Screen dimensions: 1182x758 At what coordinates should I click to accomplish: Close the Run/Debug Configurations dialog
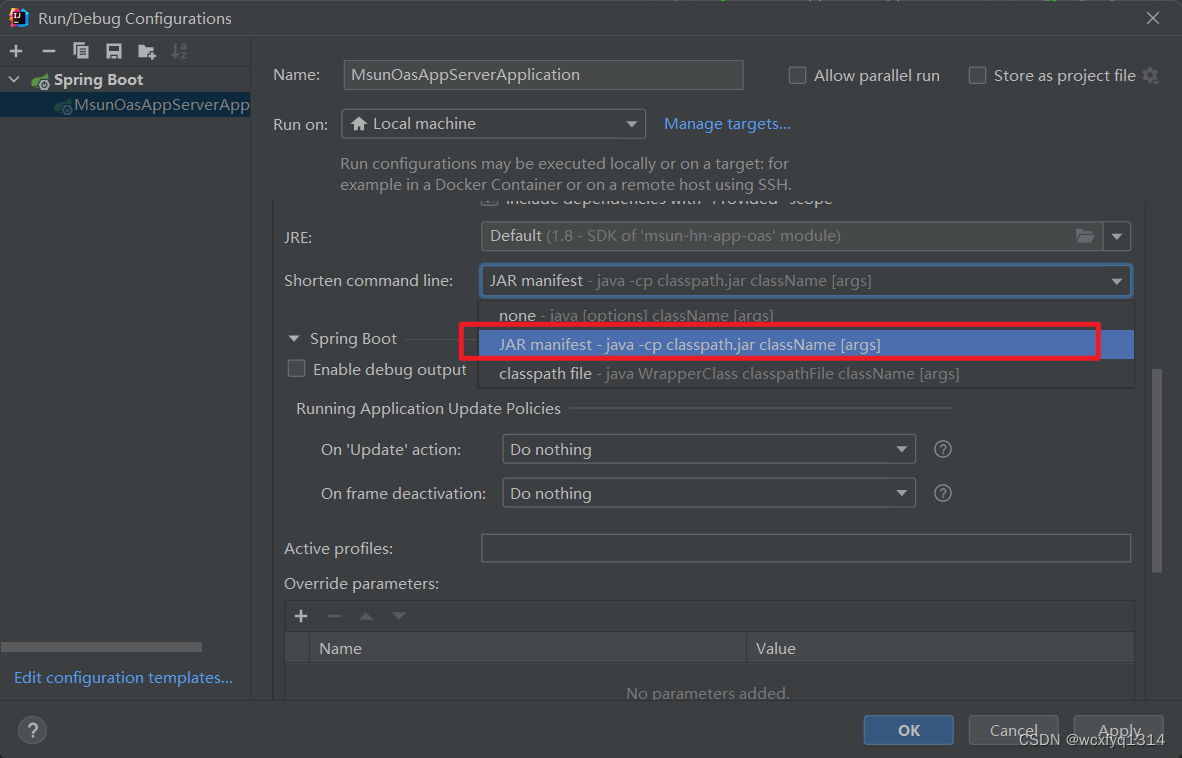[1153, 18]
